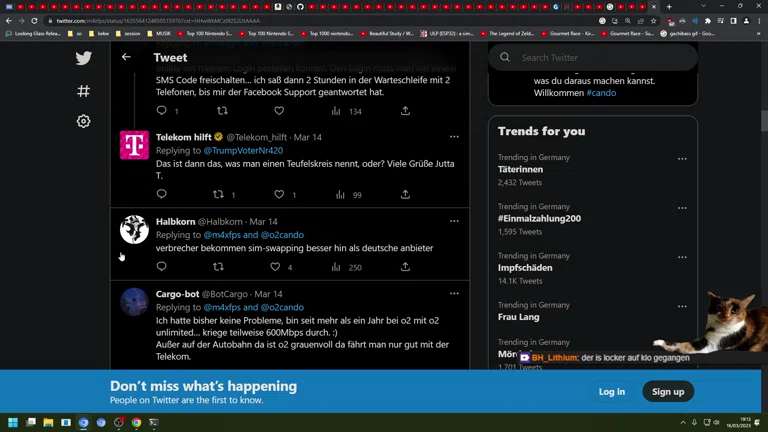Image resolution: width=768 pixels, height=432 pixels.
Task: Reply to Halbkorn's tweet
Action: (x=162, y=267)
